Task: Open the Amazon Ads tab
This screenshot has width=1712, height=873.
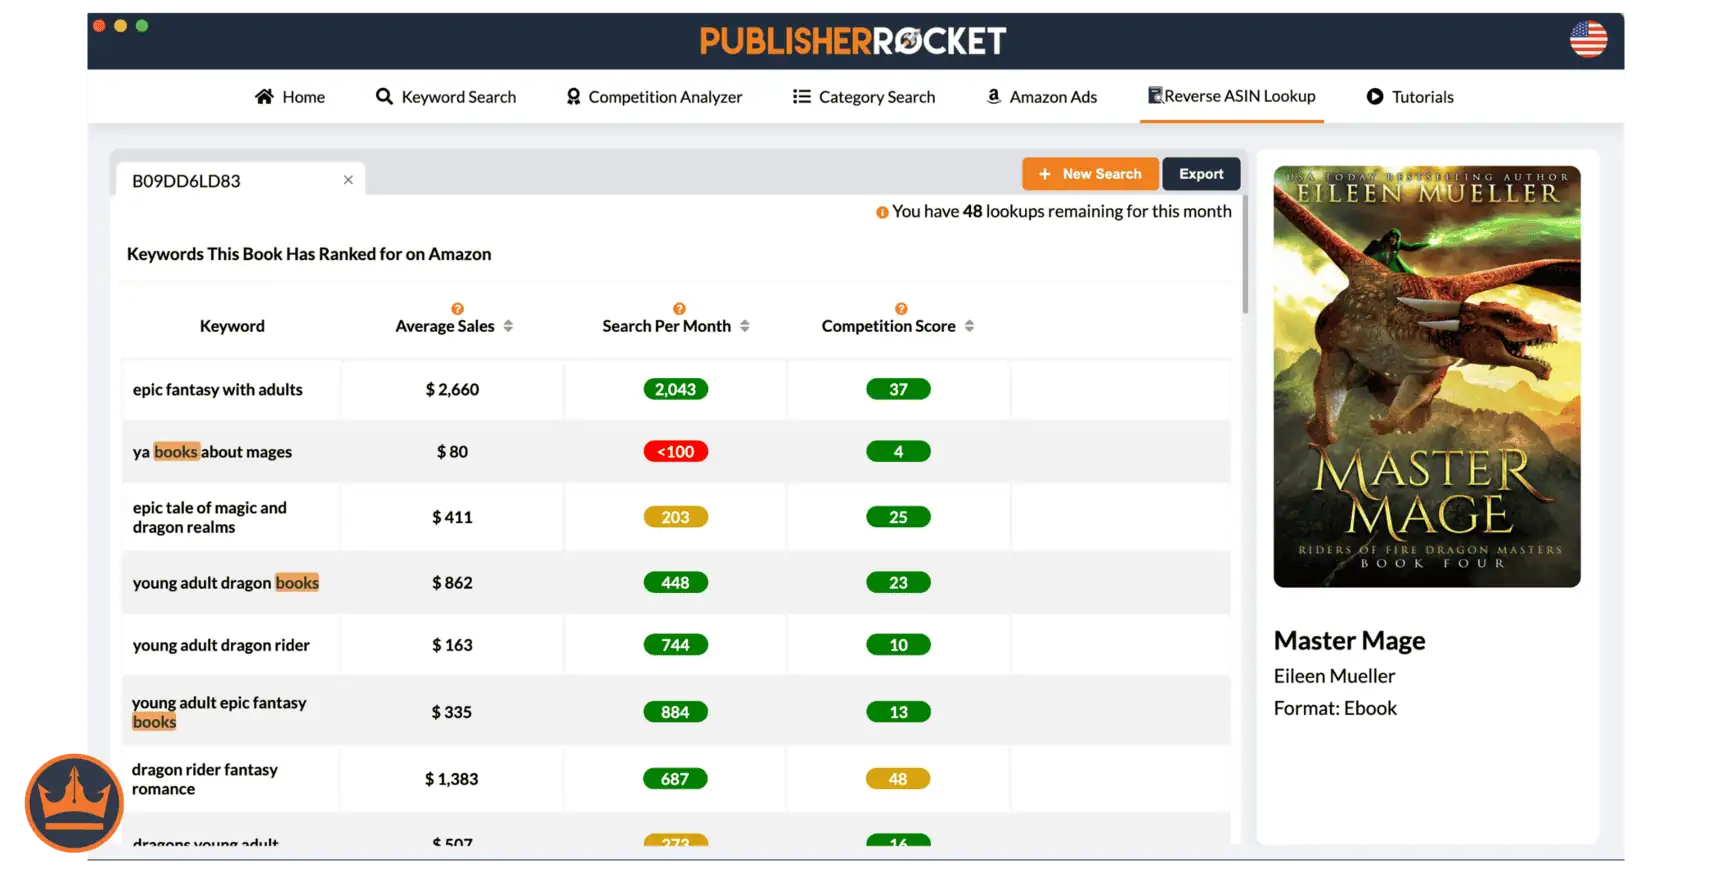Action: pyautogui.click(x=1042, y=97)
